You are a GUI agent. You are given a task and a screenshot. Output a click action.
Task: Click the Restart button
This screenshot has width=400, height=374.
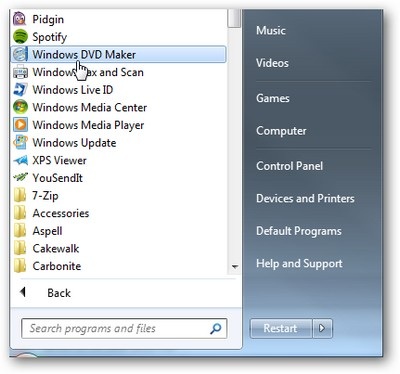[281, 328]
